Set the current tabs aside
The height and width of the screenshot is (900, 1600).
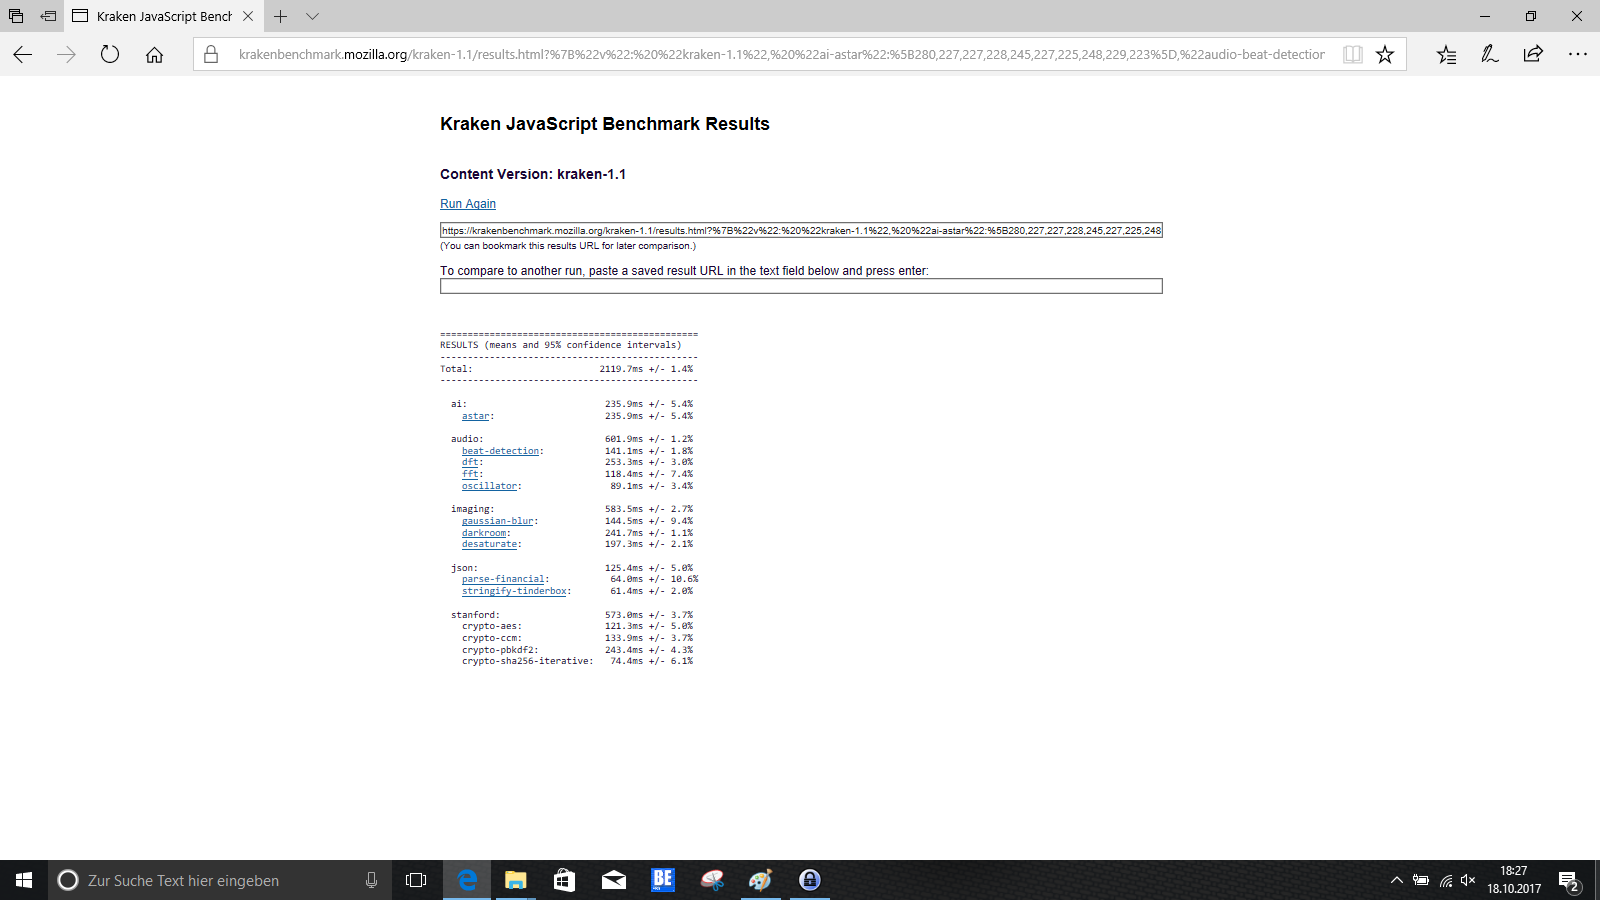48,16
